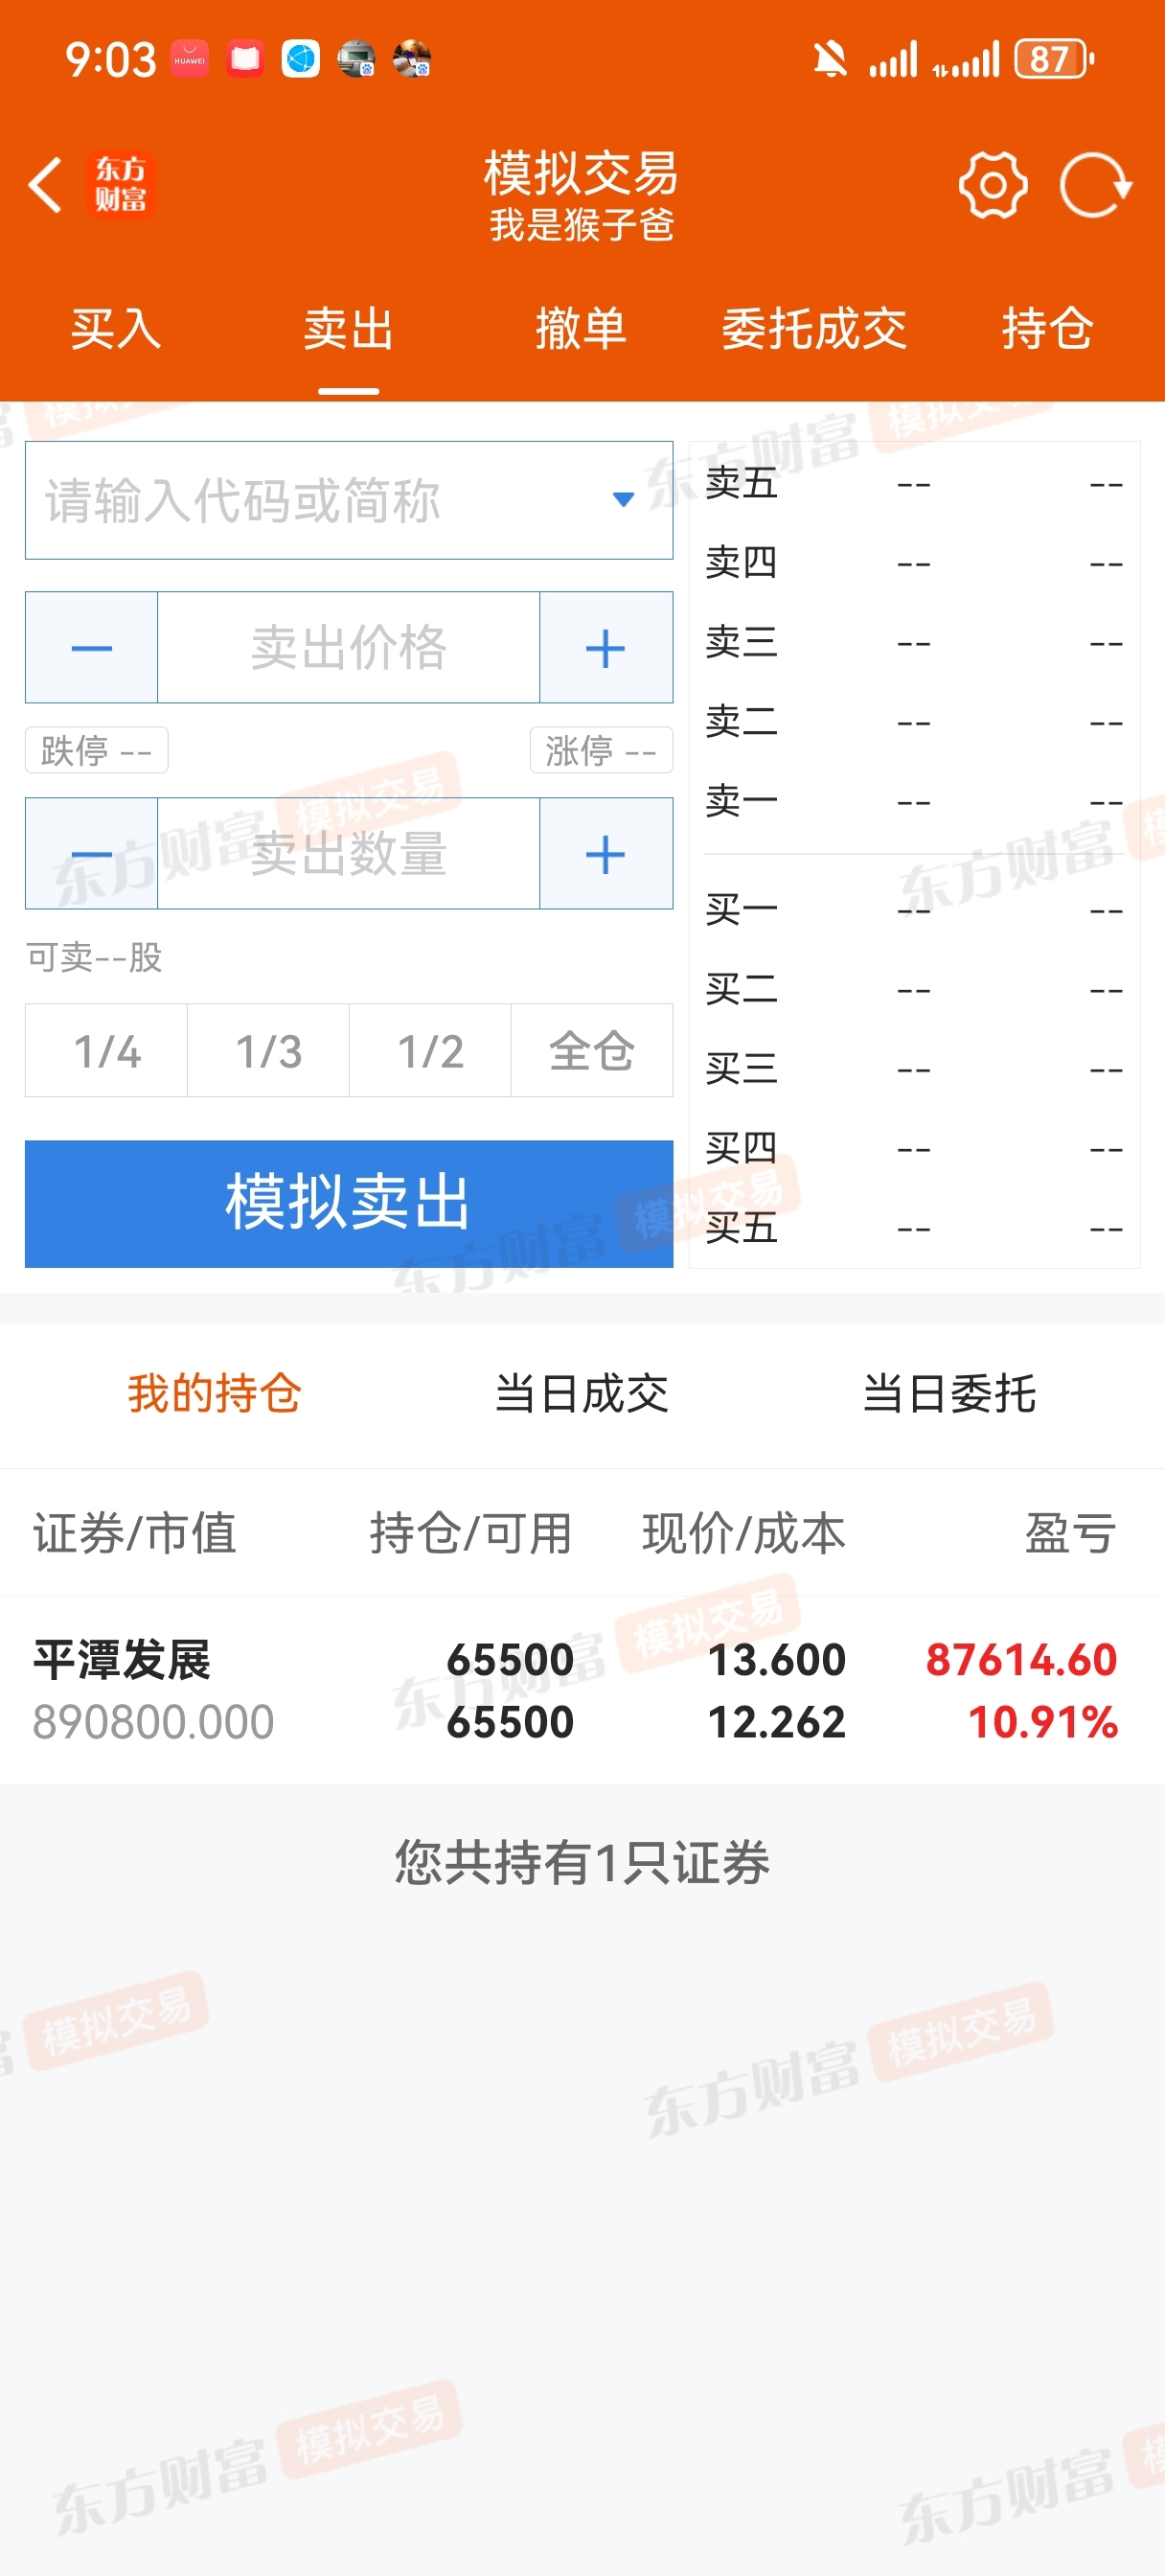
Task: Open the 撤单 tab
Action: (x=581, y=329)
